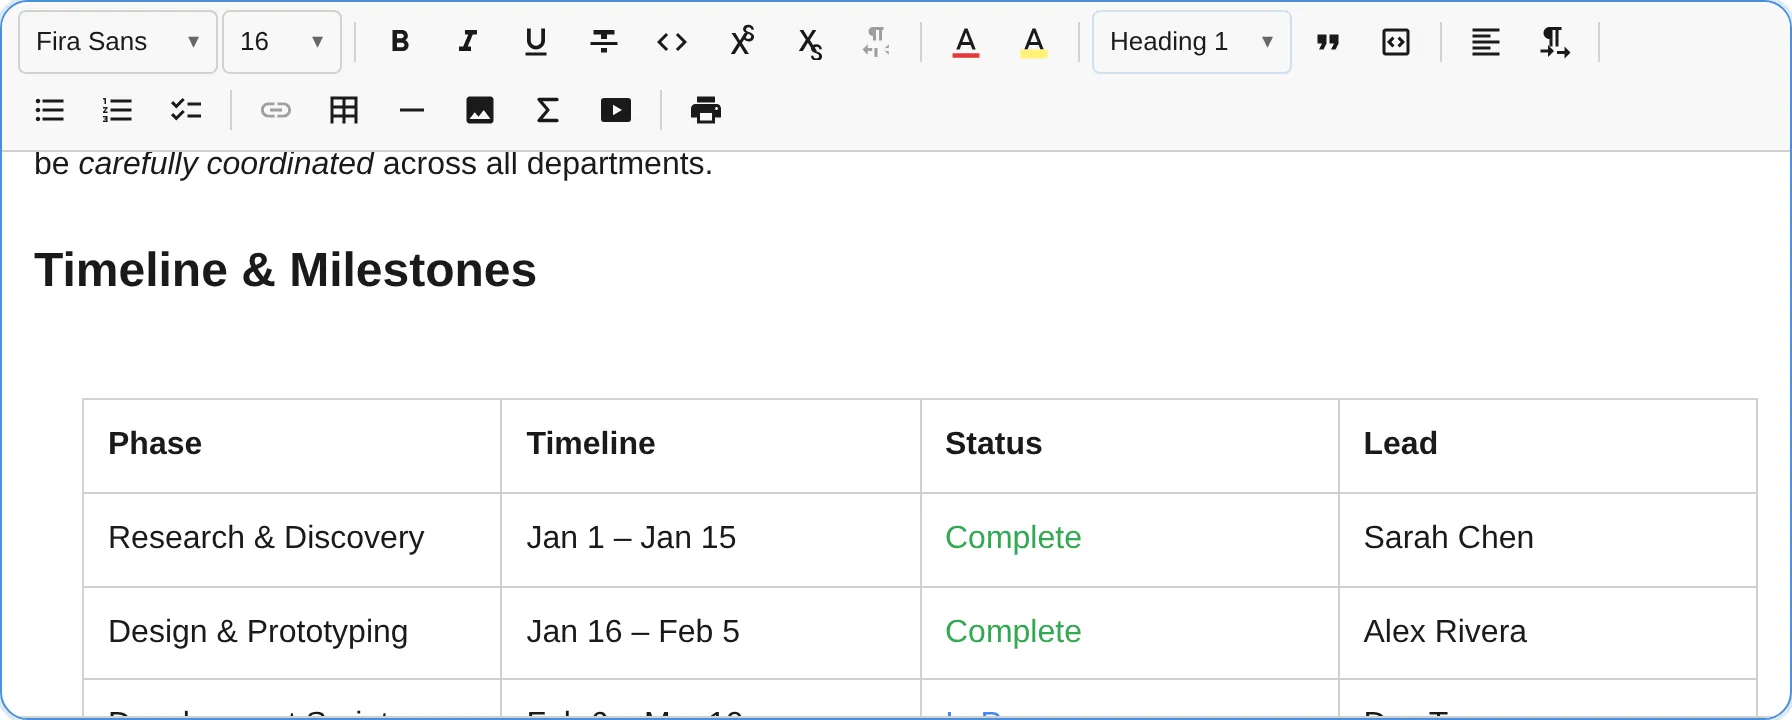
Task: Open the yellow highlight color picker
Action: click(x=1034, y=42)
